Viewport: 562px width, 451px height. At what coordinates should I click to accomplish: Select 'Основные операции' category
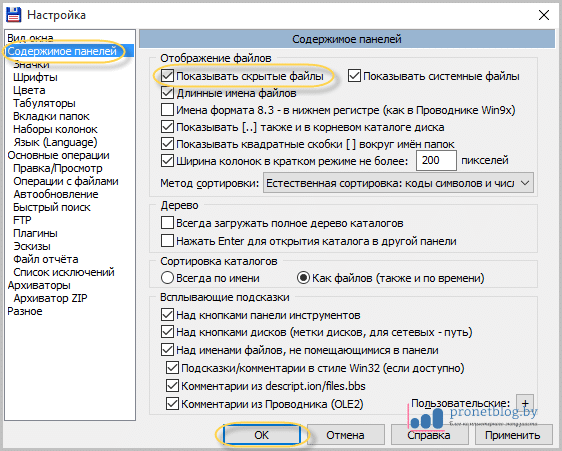click(x=58, y=155)
